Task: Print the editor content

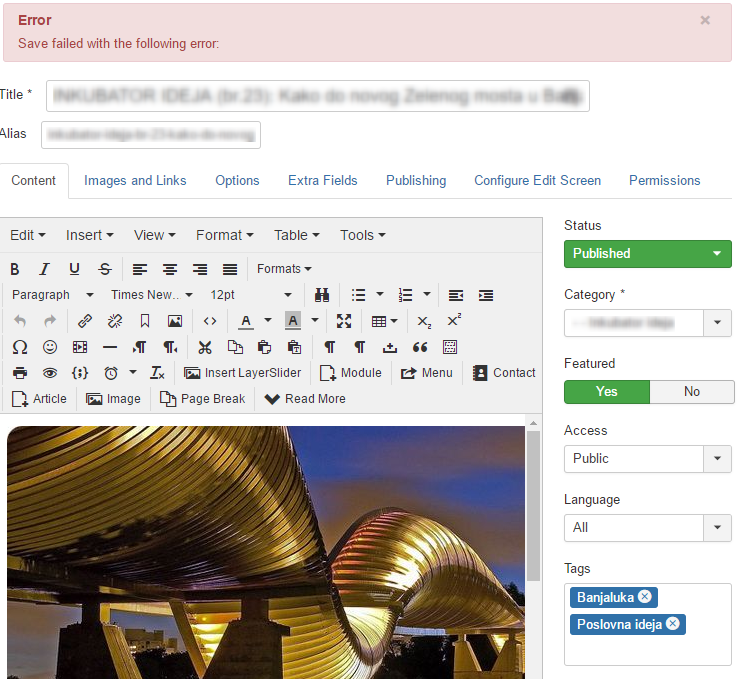Action: 19,373
